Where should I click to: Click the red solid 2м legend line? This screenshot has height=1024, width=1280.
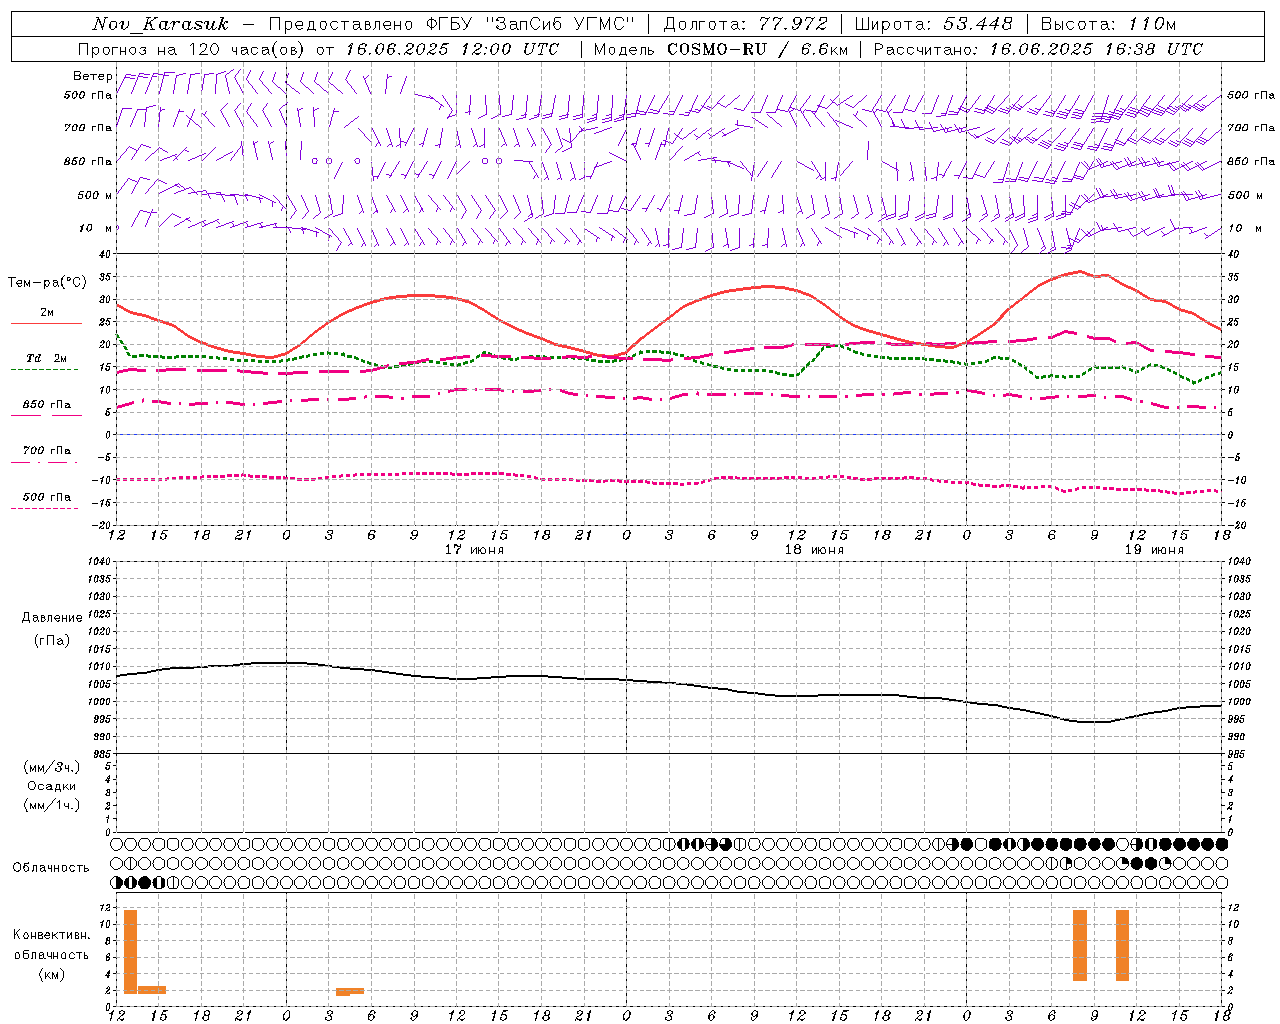(46, 323)
